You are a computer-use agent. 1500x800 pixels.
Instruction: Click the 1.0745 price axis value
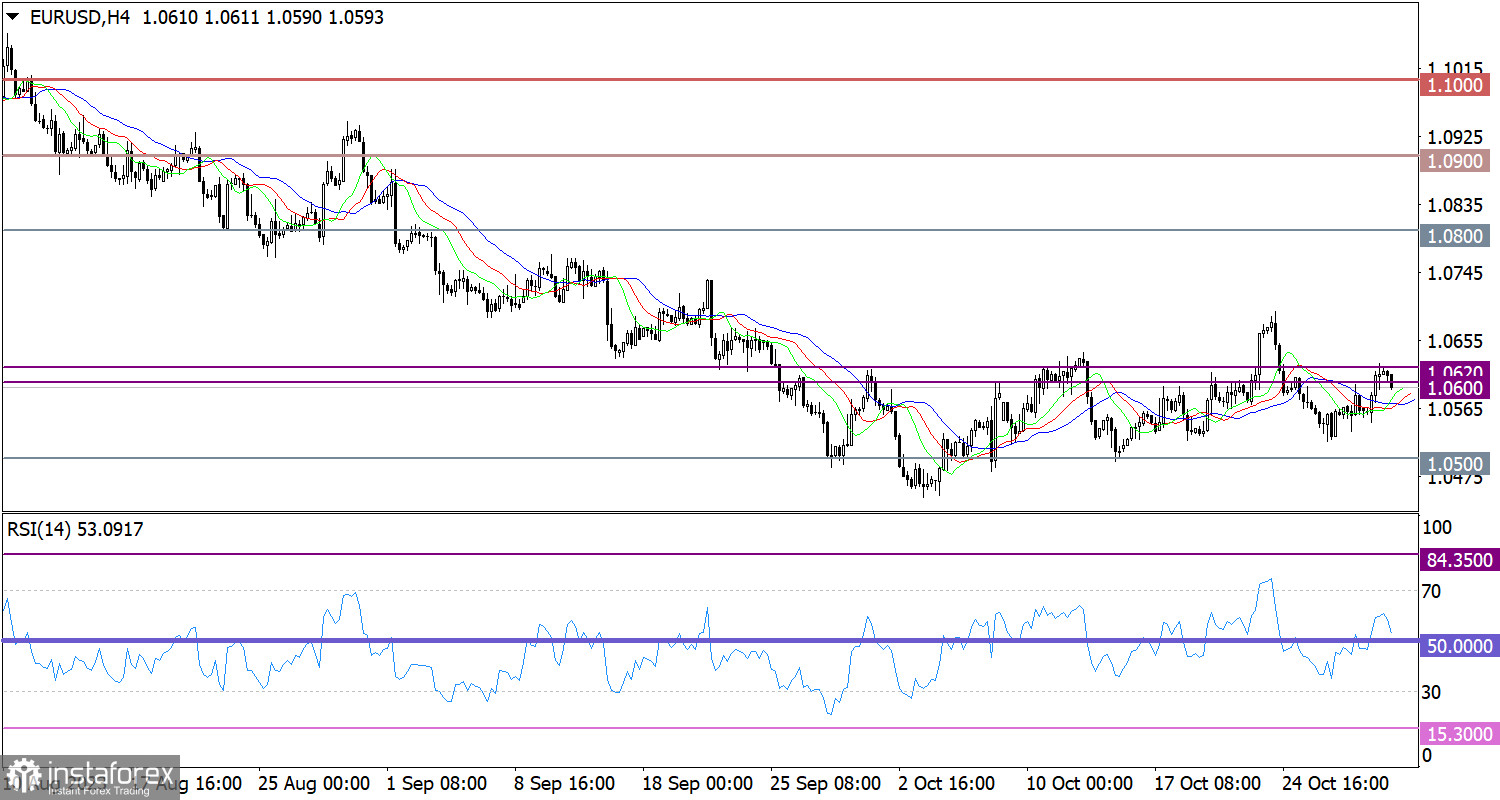(1455, 273)
